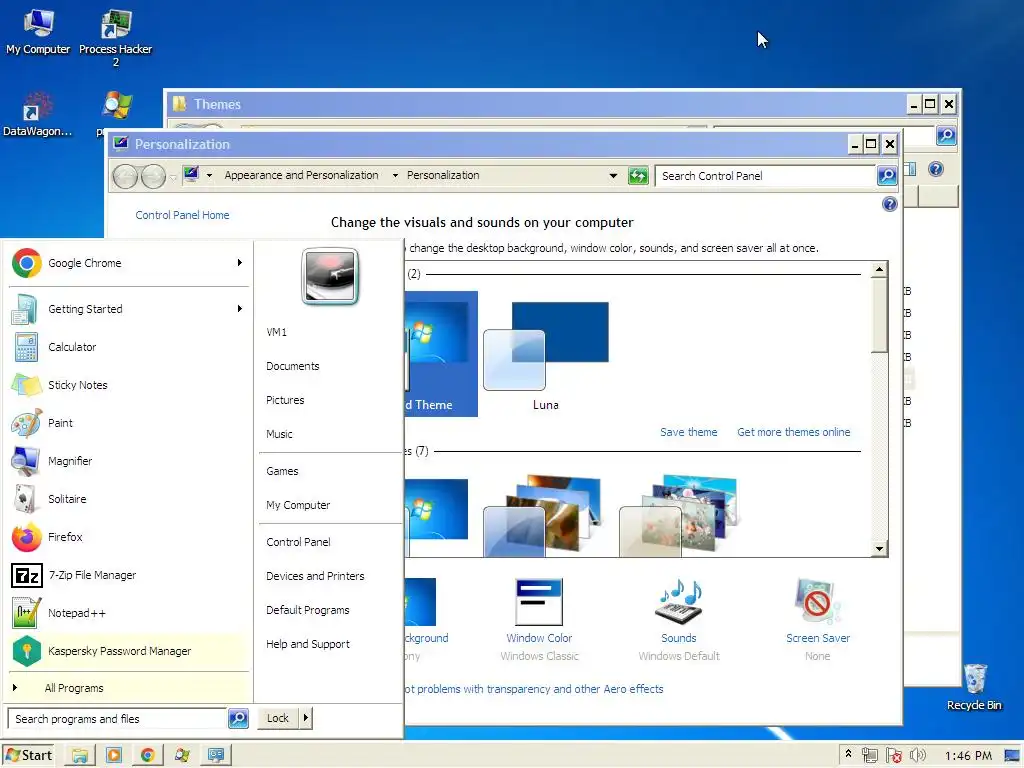Click the Lock button
Image resolution: width=1024 pixels, height=768 pixels.
click(278, 718)
